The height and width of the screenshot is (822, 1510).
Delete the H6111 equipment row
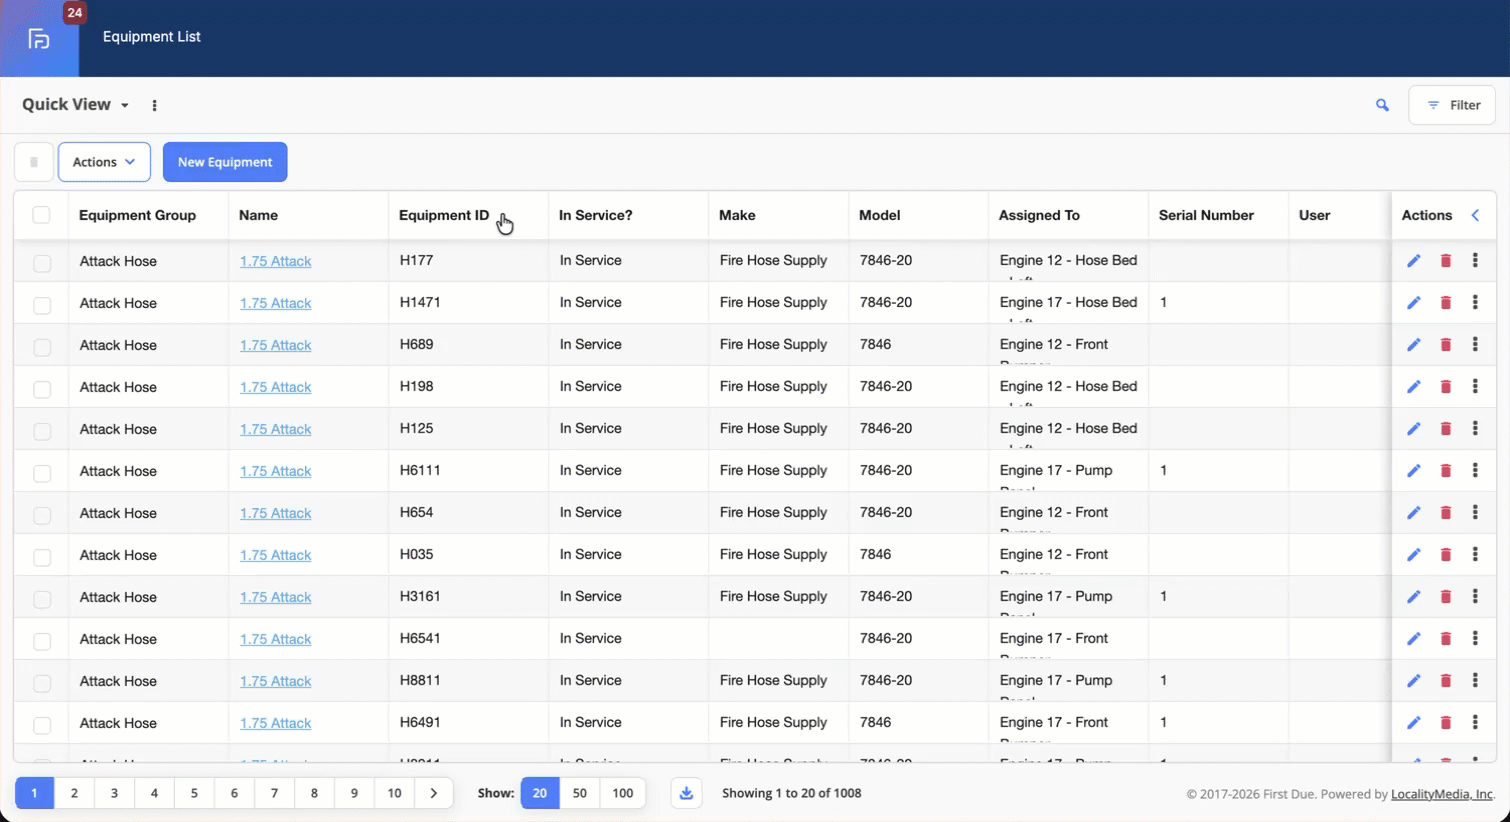(x=1445, y=471)
